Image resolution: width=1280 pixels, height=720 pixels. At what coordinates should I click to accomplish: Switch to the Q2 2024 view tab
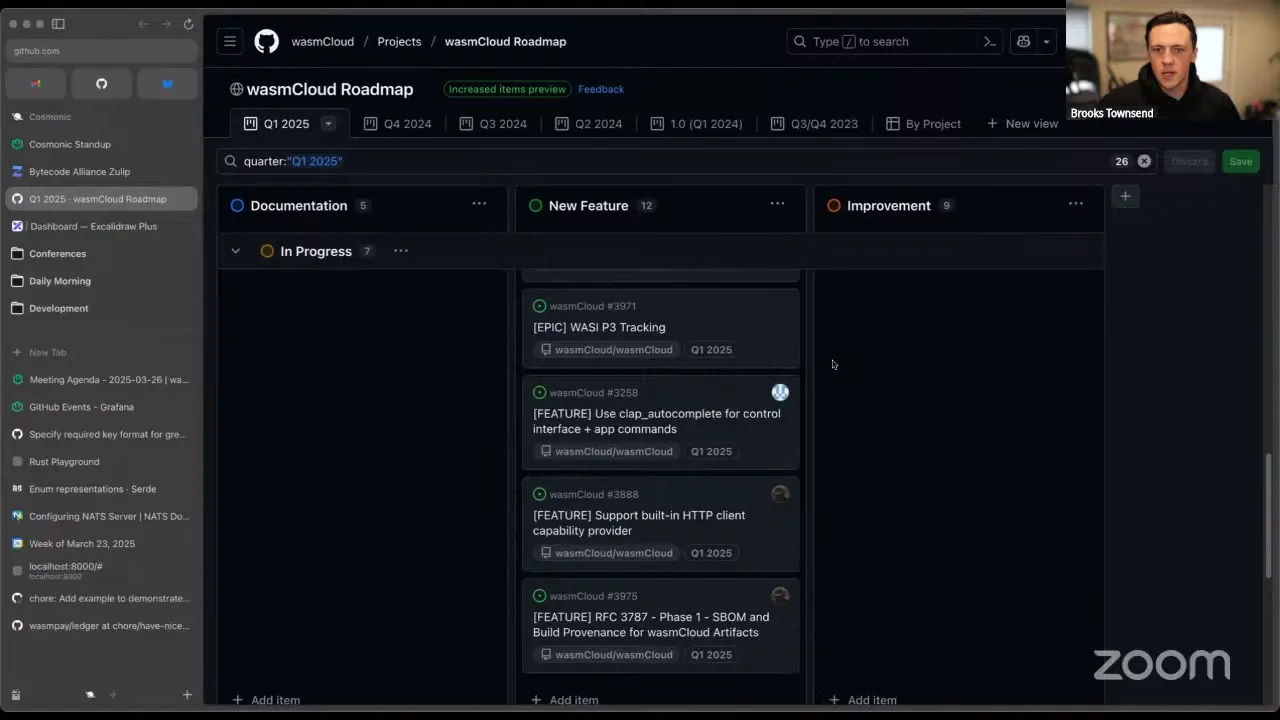[588, 124]
